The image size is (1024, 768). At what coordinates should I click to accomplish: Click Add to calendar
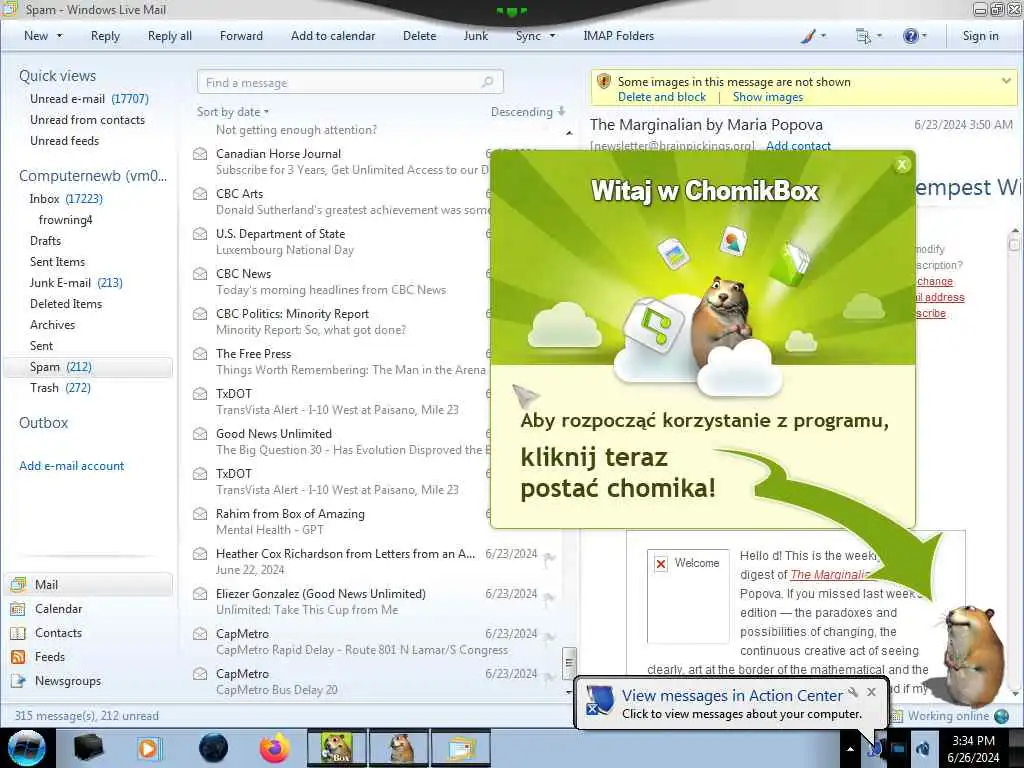pos(333,36)
